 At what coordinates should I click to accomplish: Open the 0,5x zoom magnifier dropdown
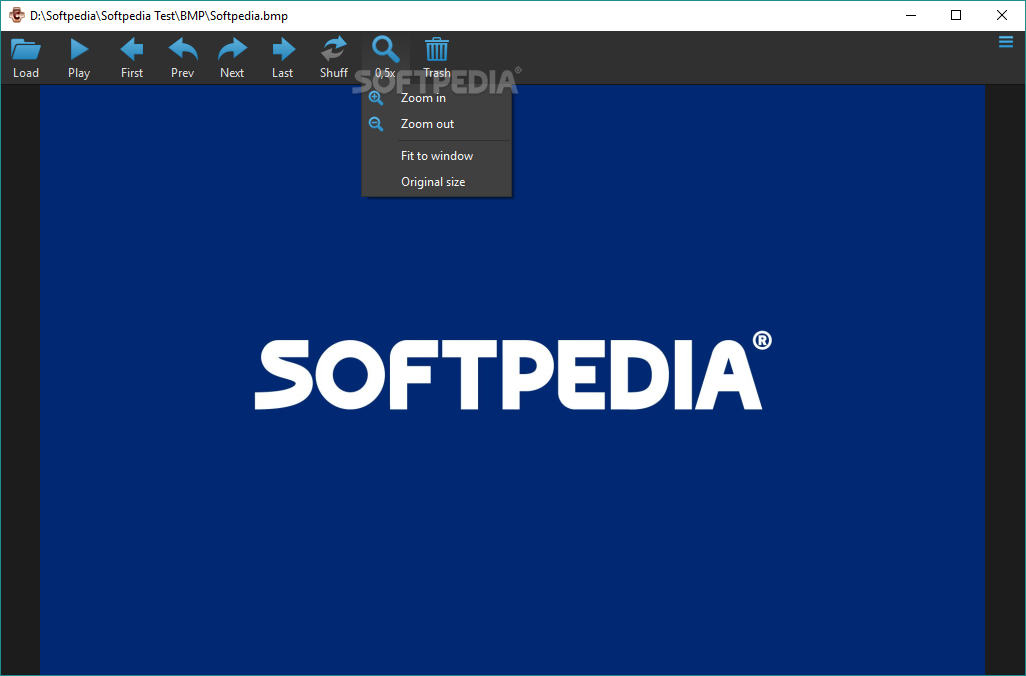(385, 58)
